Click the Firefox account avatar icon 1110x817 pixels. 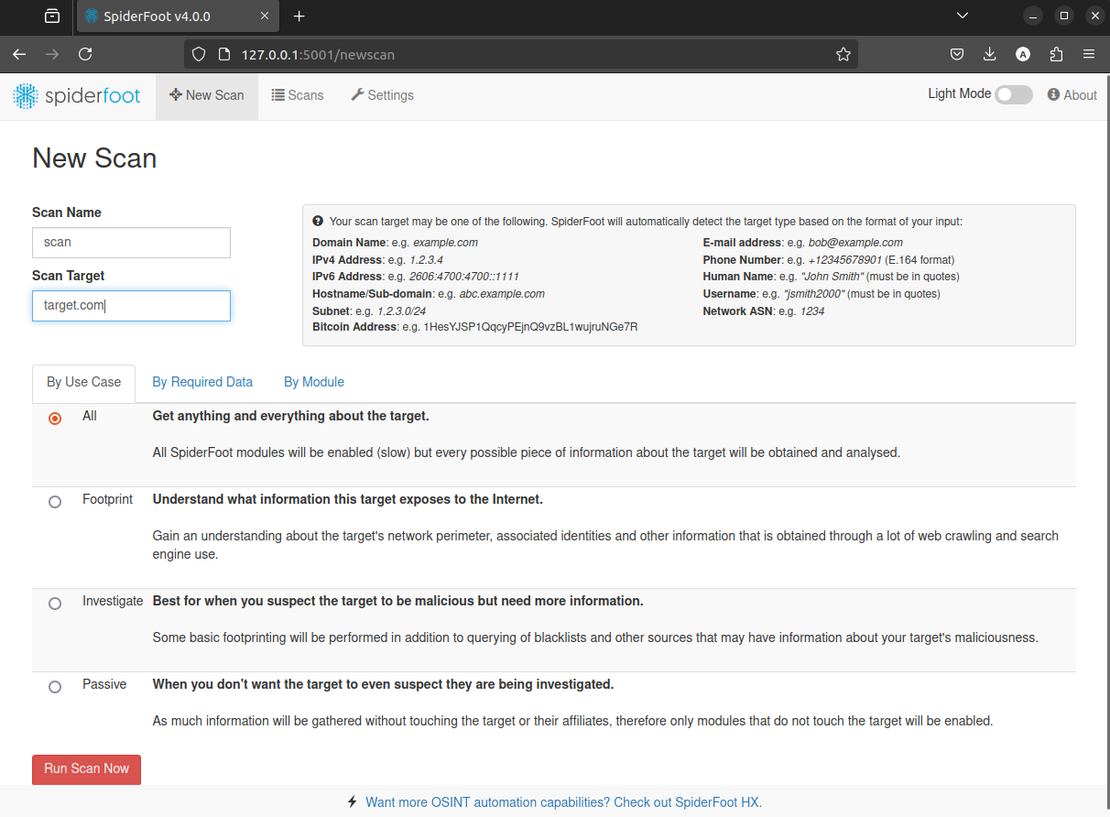click(1023, 54)
